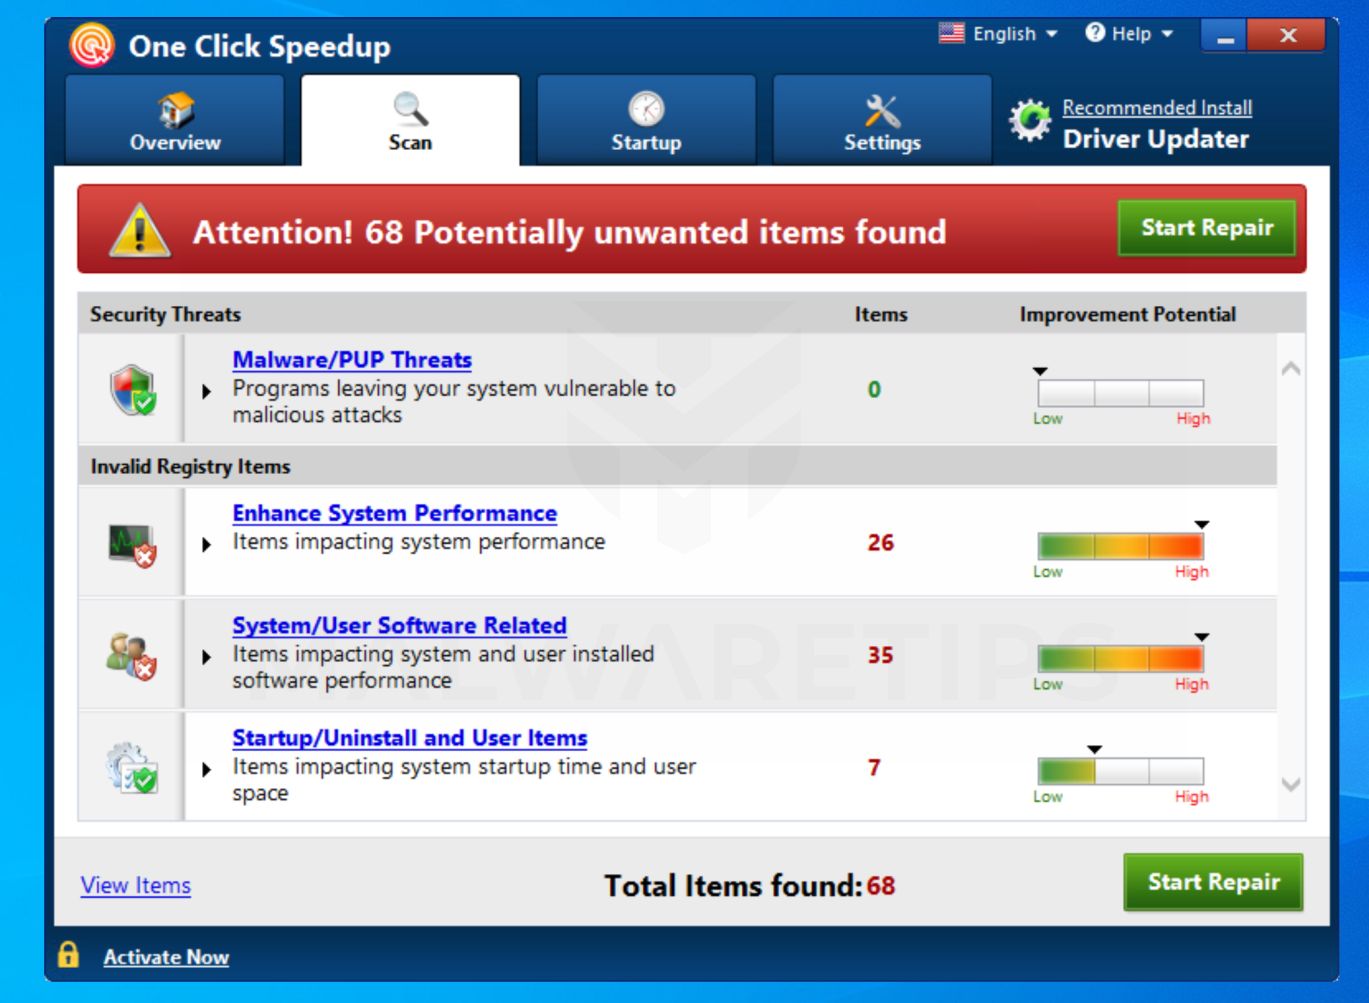Open the System/User Software Related link

(x=400, y=626)
